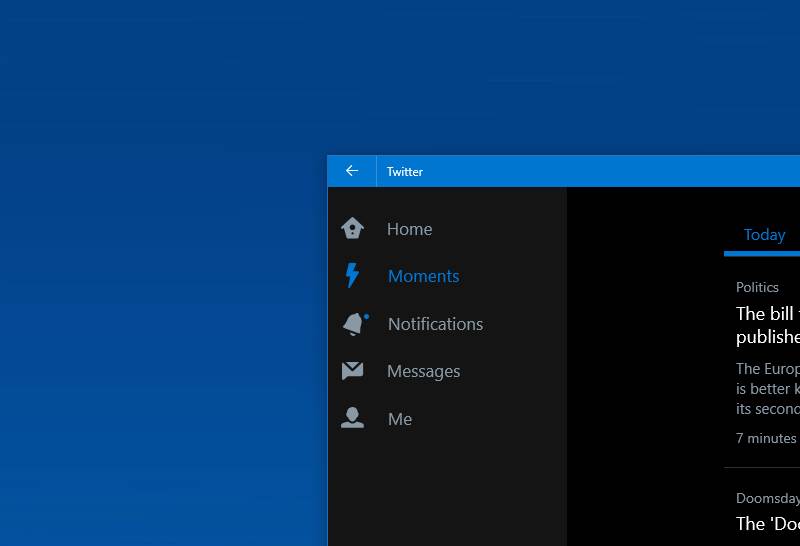Click the back arrow in the title bar
The height and width of the screenshot is (546, 800).
[x=352, y=171]
